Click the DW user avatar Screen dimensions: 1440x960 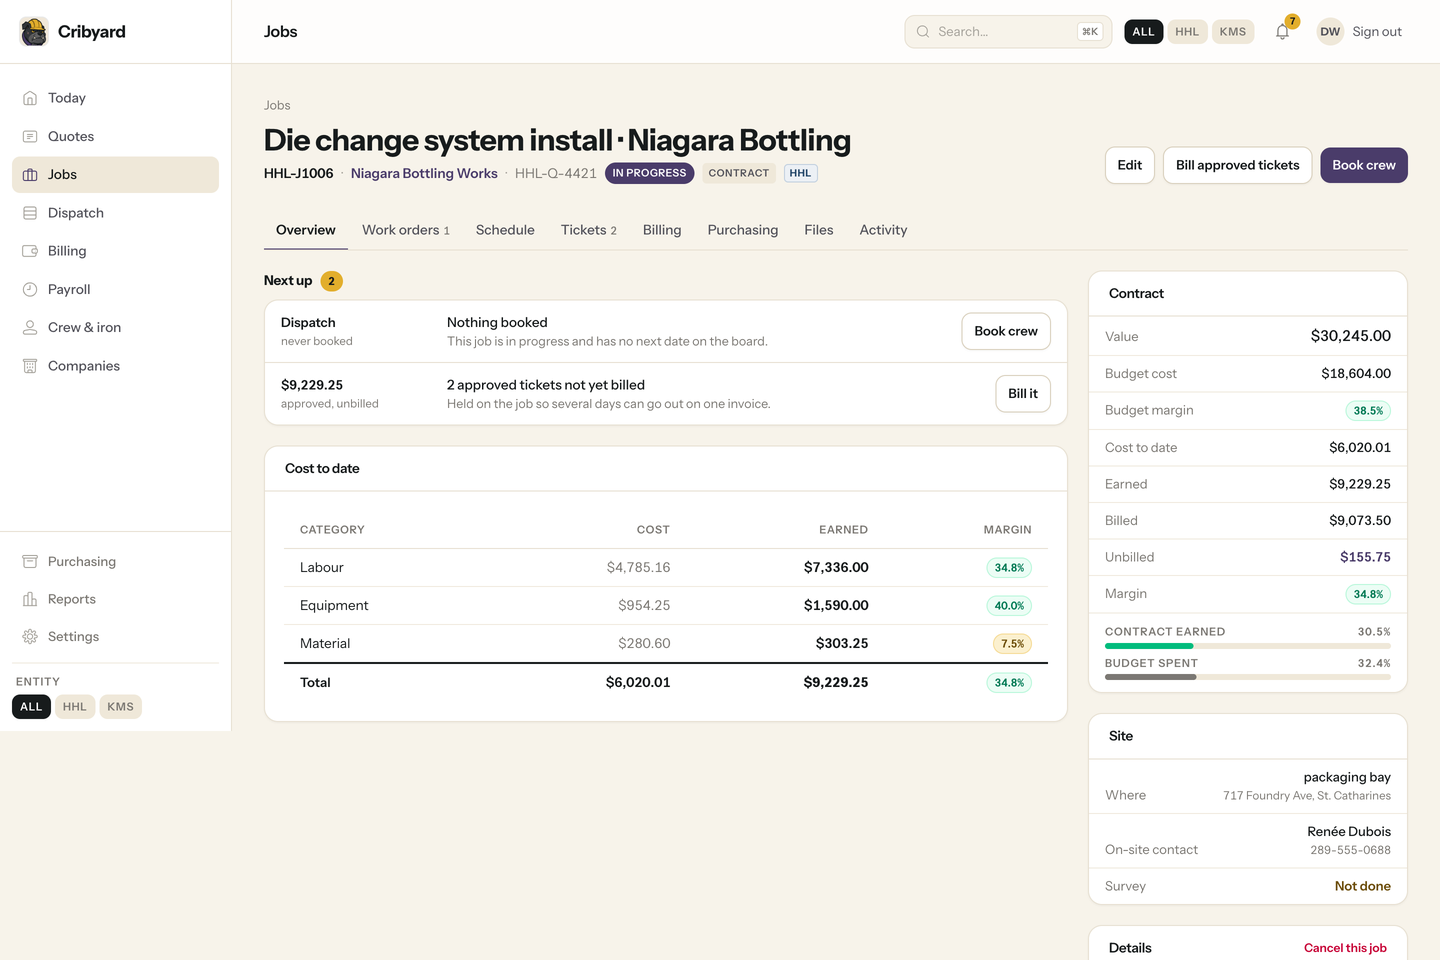(1330, 32)
